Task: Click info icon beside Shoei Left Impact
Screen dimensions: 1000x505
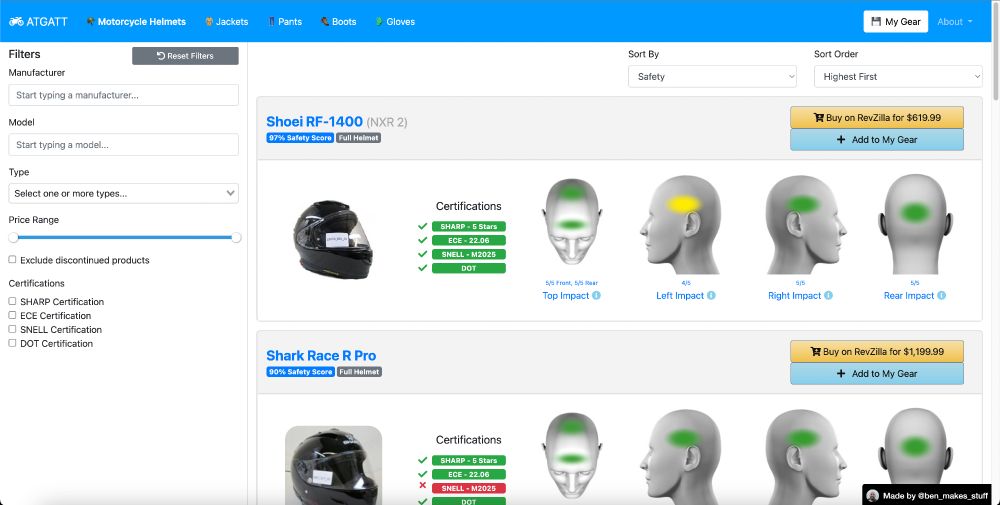Action: click(711, 295)
